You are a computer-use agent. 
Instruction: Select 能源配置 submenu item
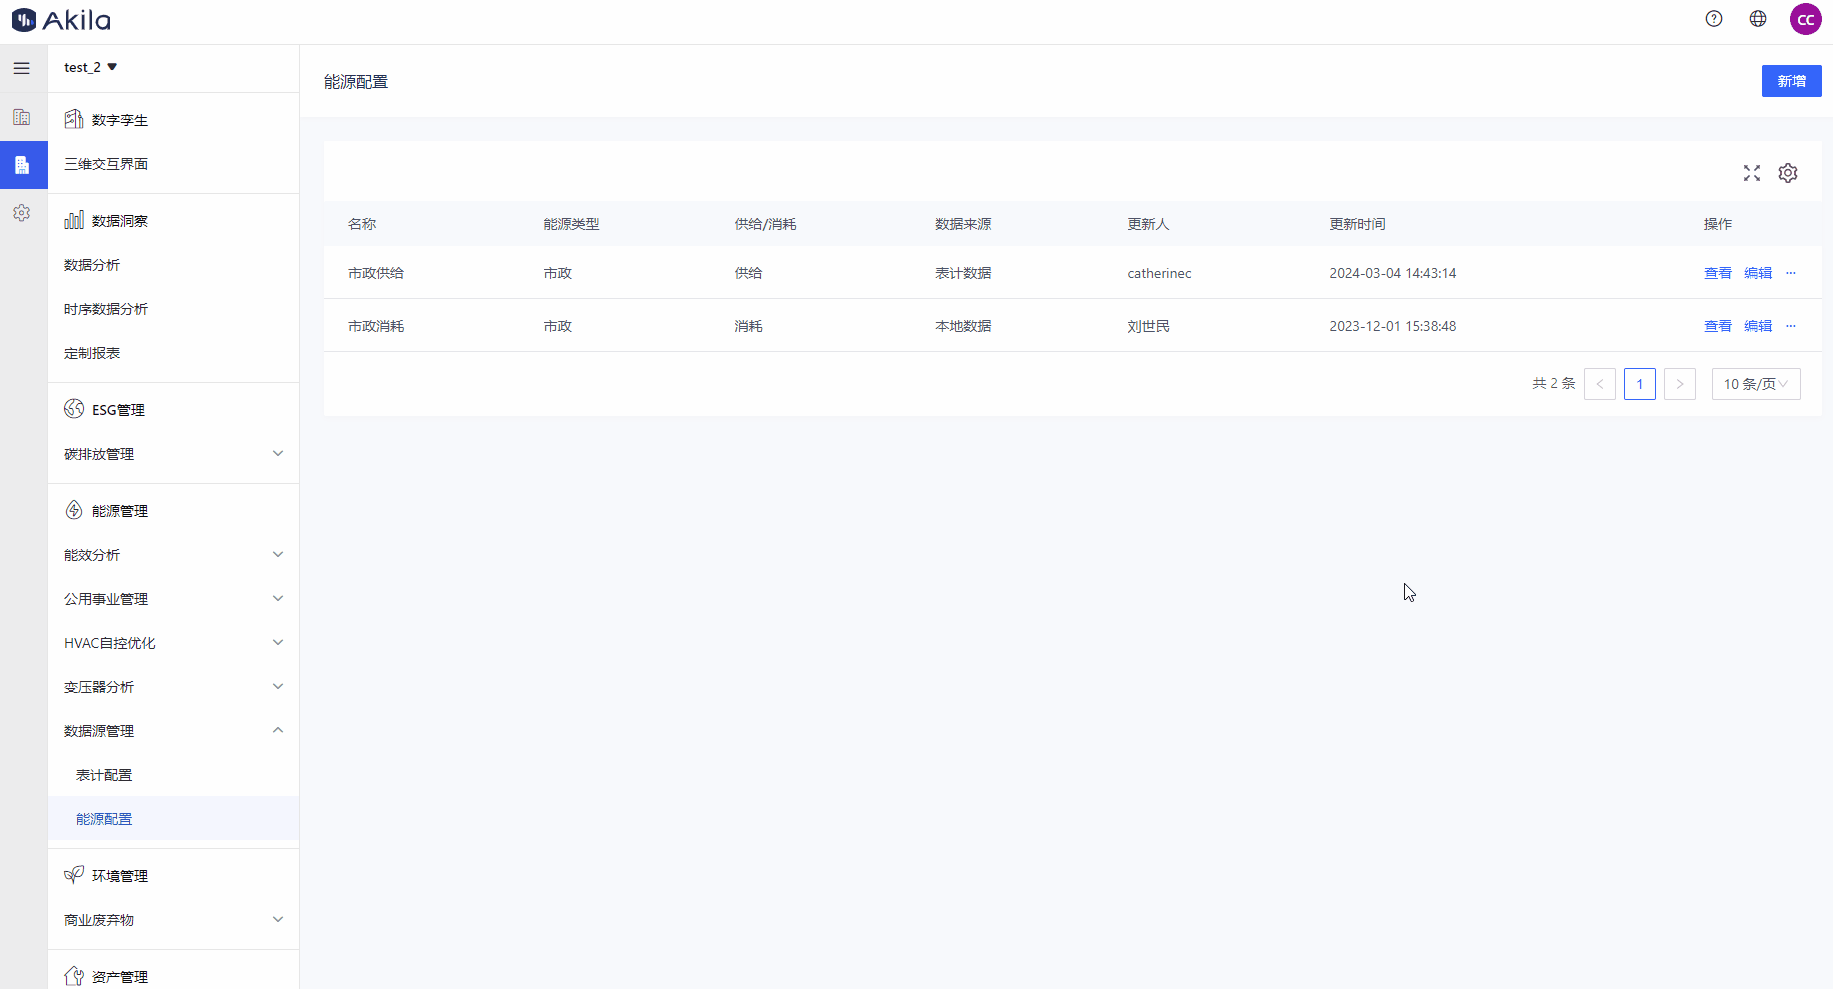point(173,819)
